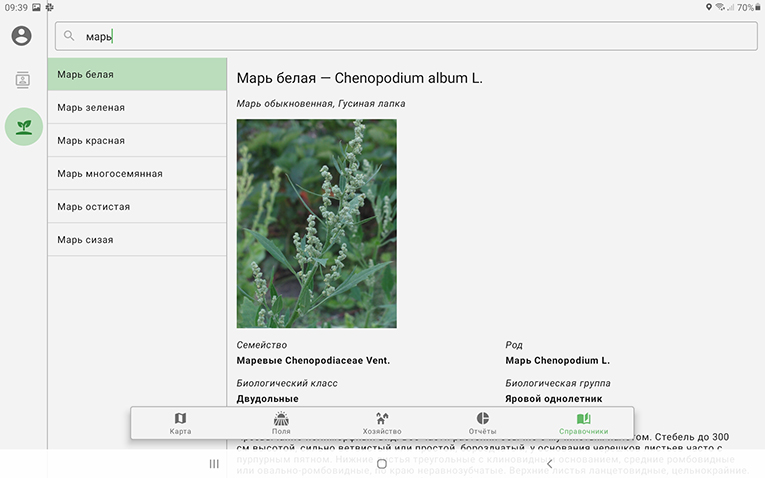Click the Биологическая группа label
Screen dimensions: 765x478
pyautogui.click(x=558, y=383)
